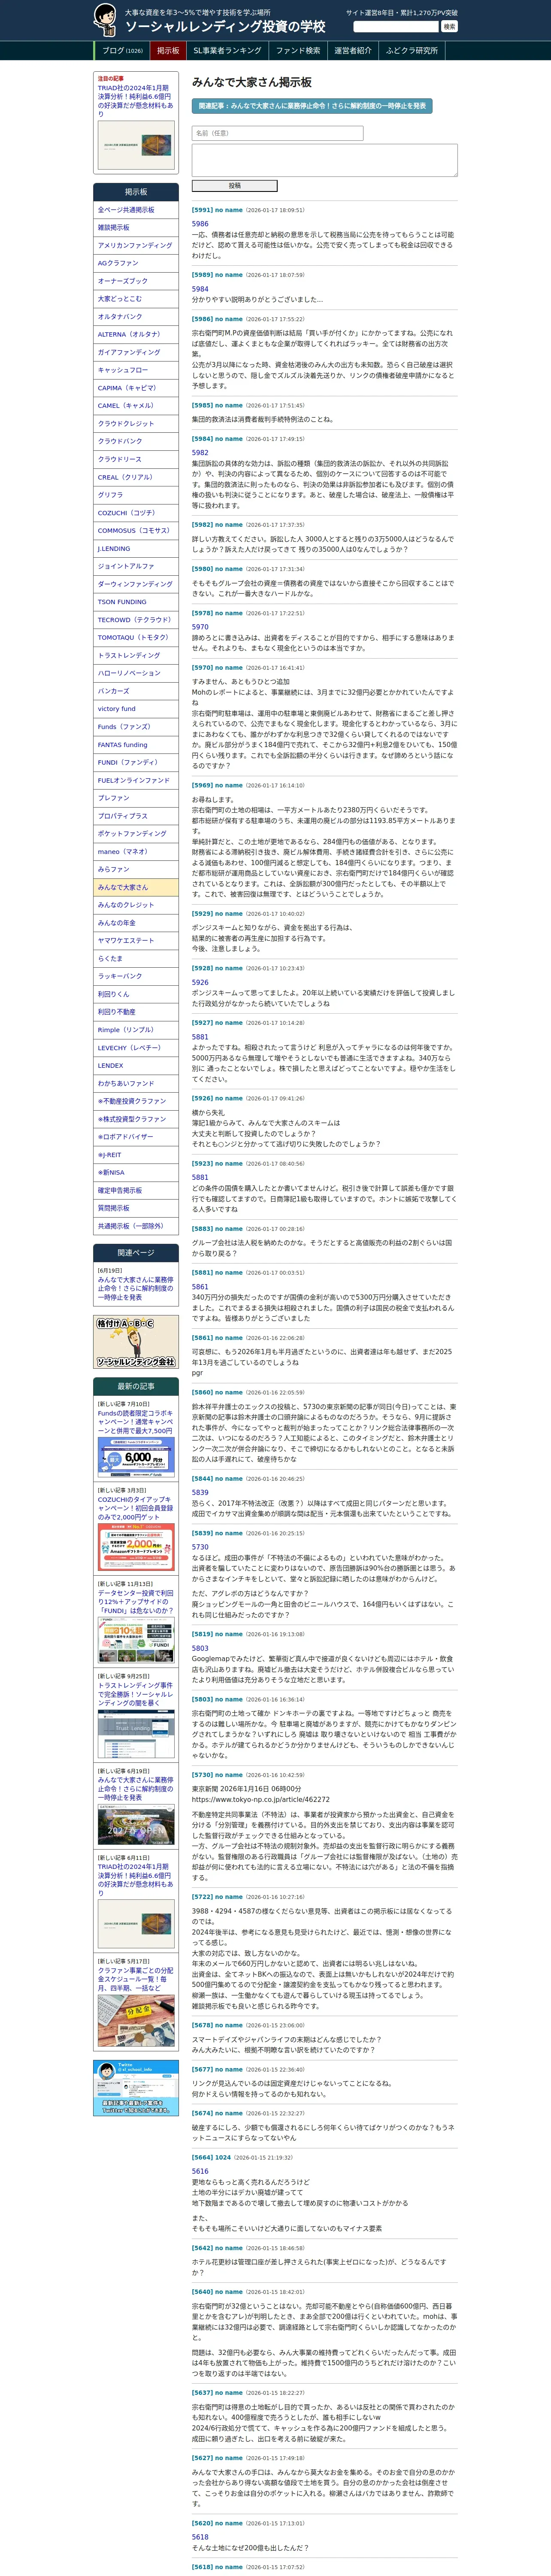Open オーナーズブック board link
Viewport: 551px width, 2576px height.
coord(136,281)
